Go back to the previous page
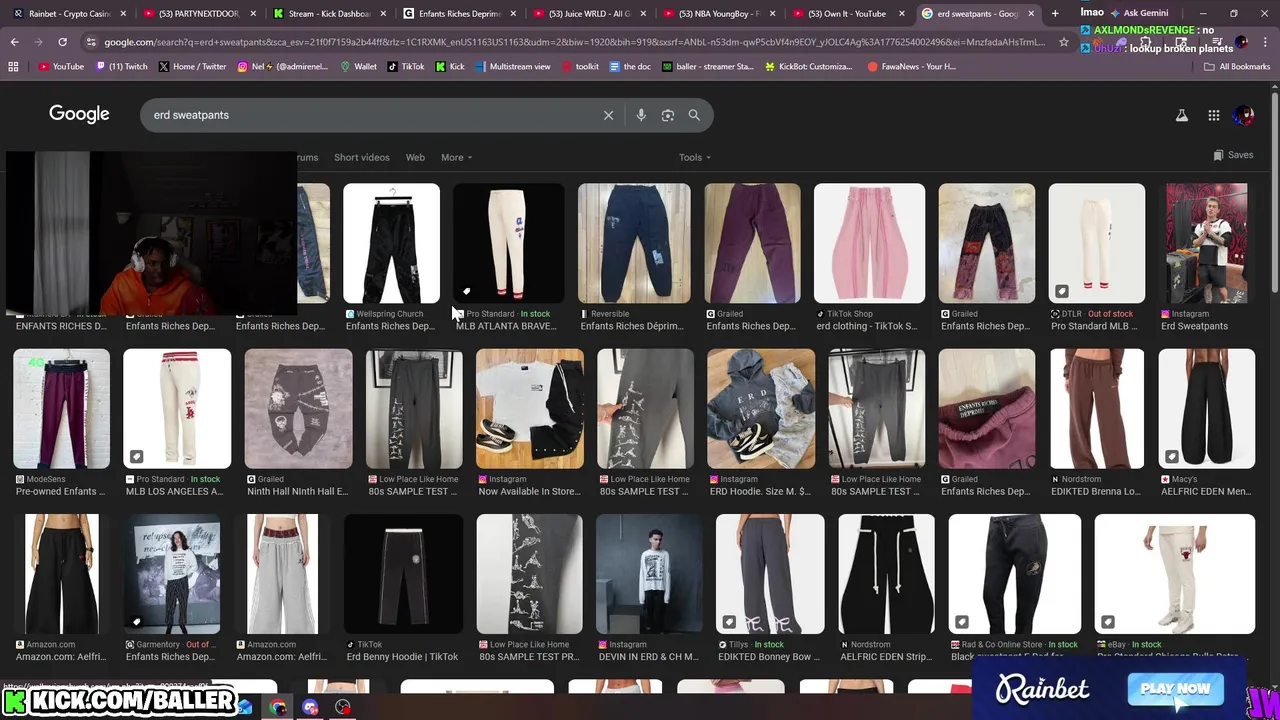1280x720 pixels. [x=14, y=42]
